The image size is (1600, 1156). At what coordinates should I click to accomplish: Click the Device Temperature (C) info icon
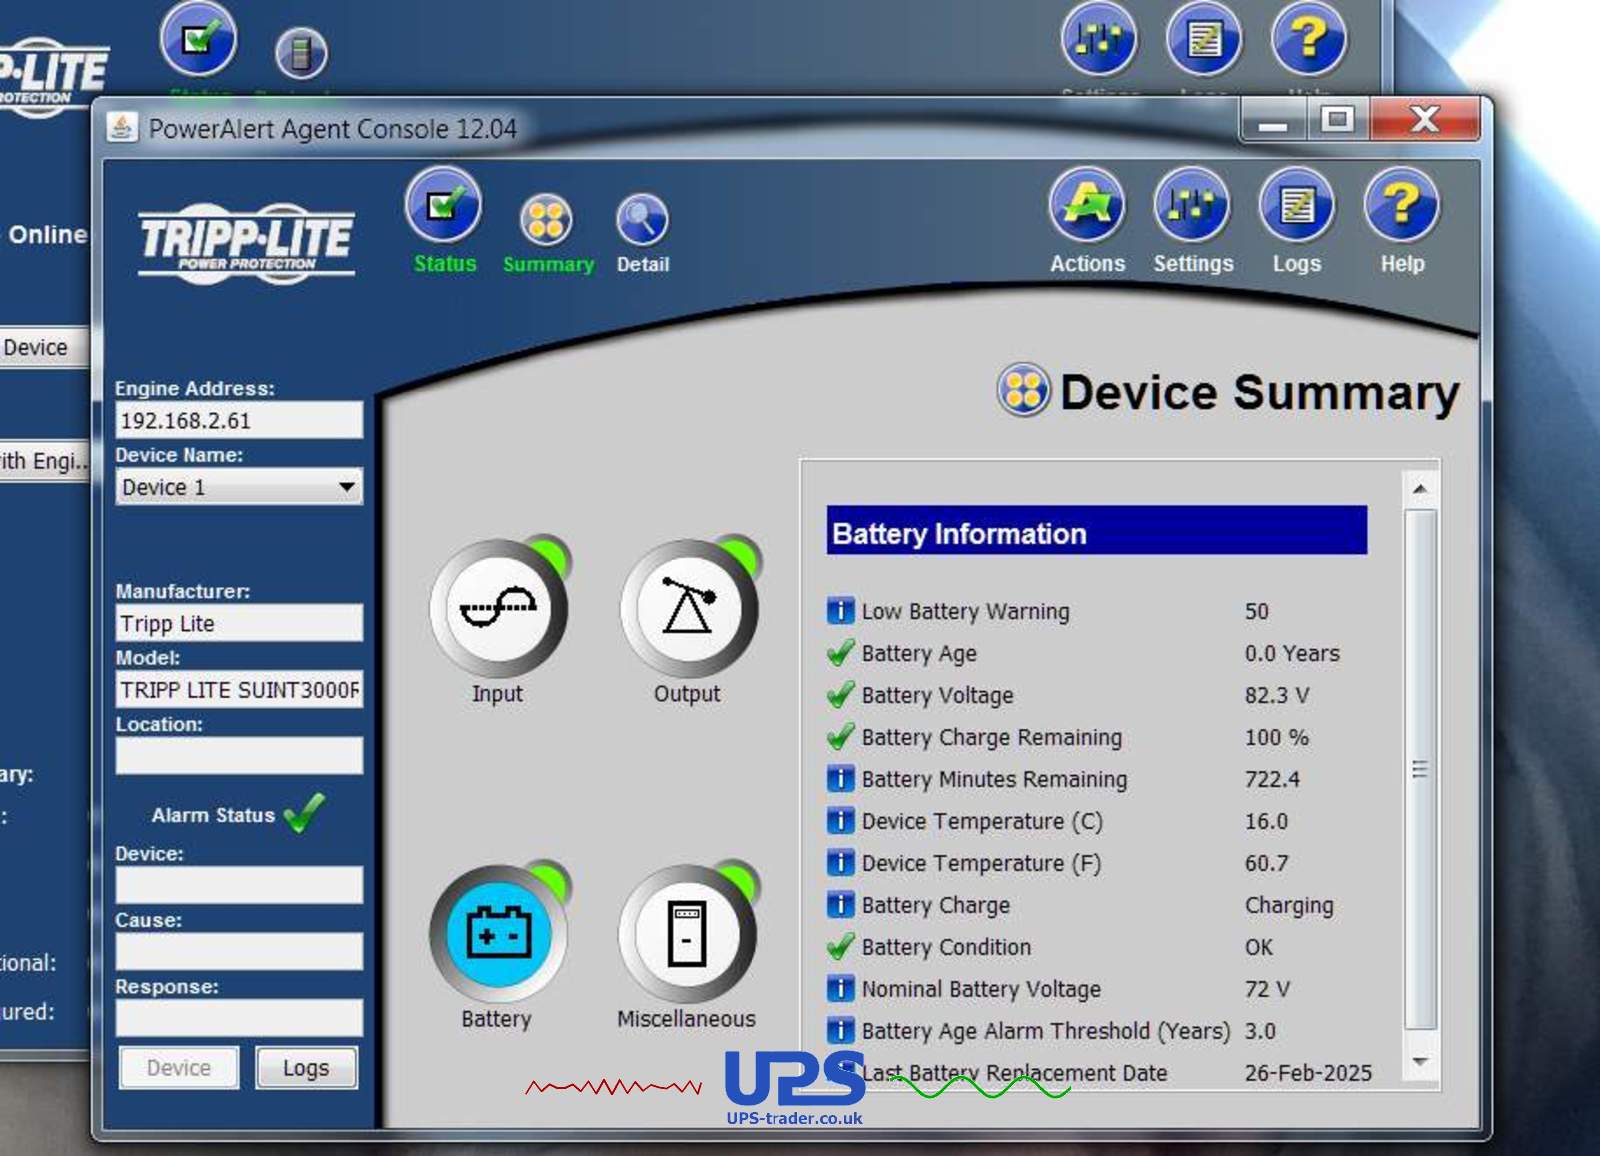click(841, 821)
